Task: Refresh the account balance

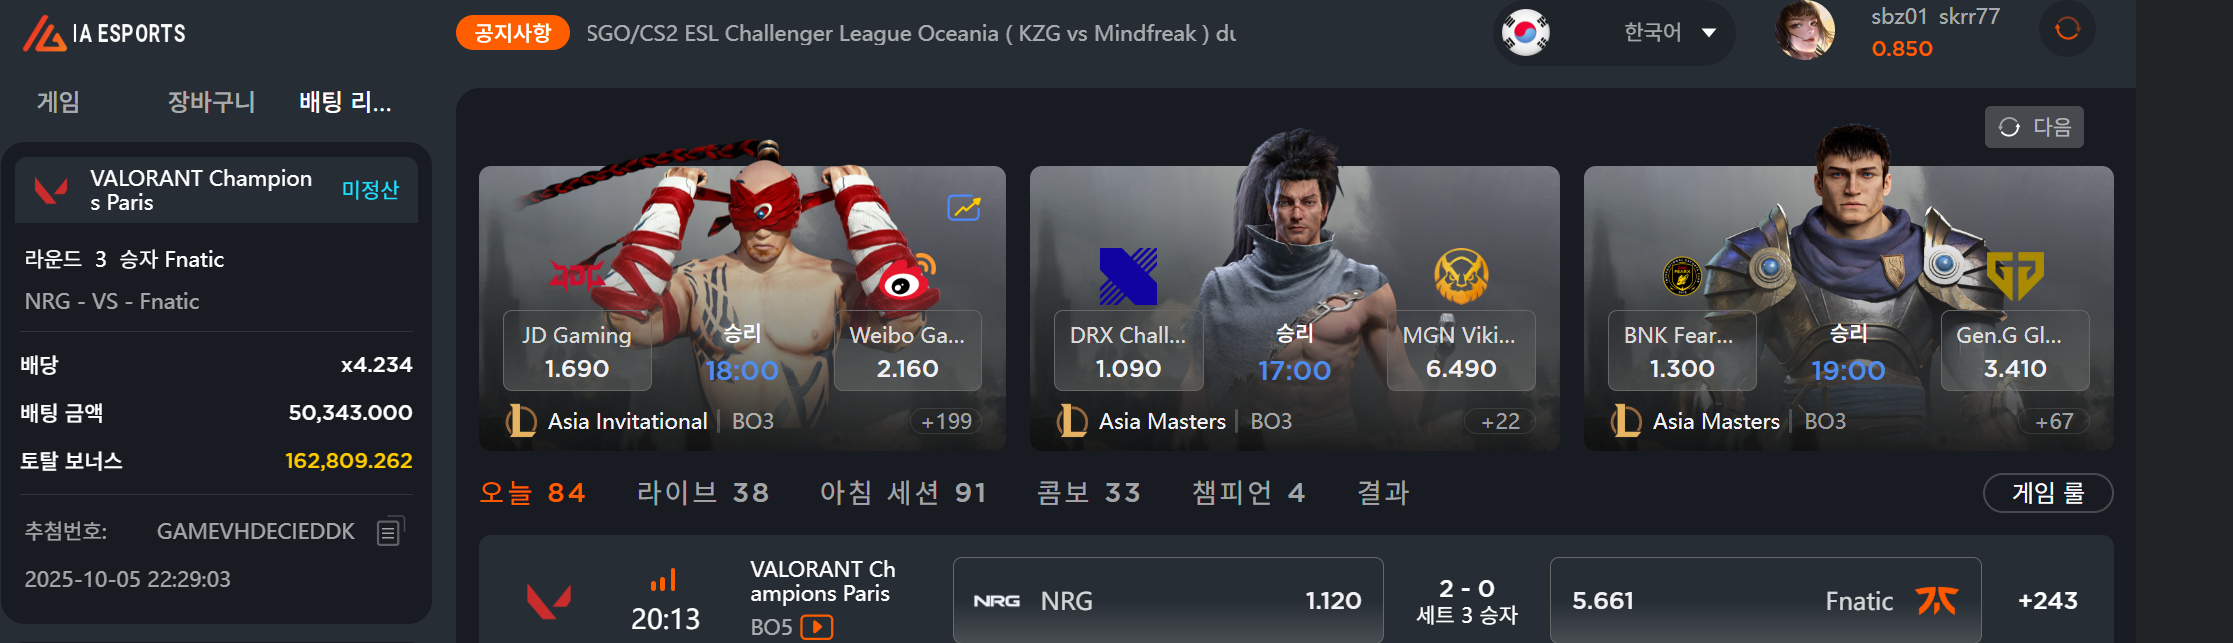Action: point(2067,29)
